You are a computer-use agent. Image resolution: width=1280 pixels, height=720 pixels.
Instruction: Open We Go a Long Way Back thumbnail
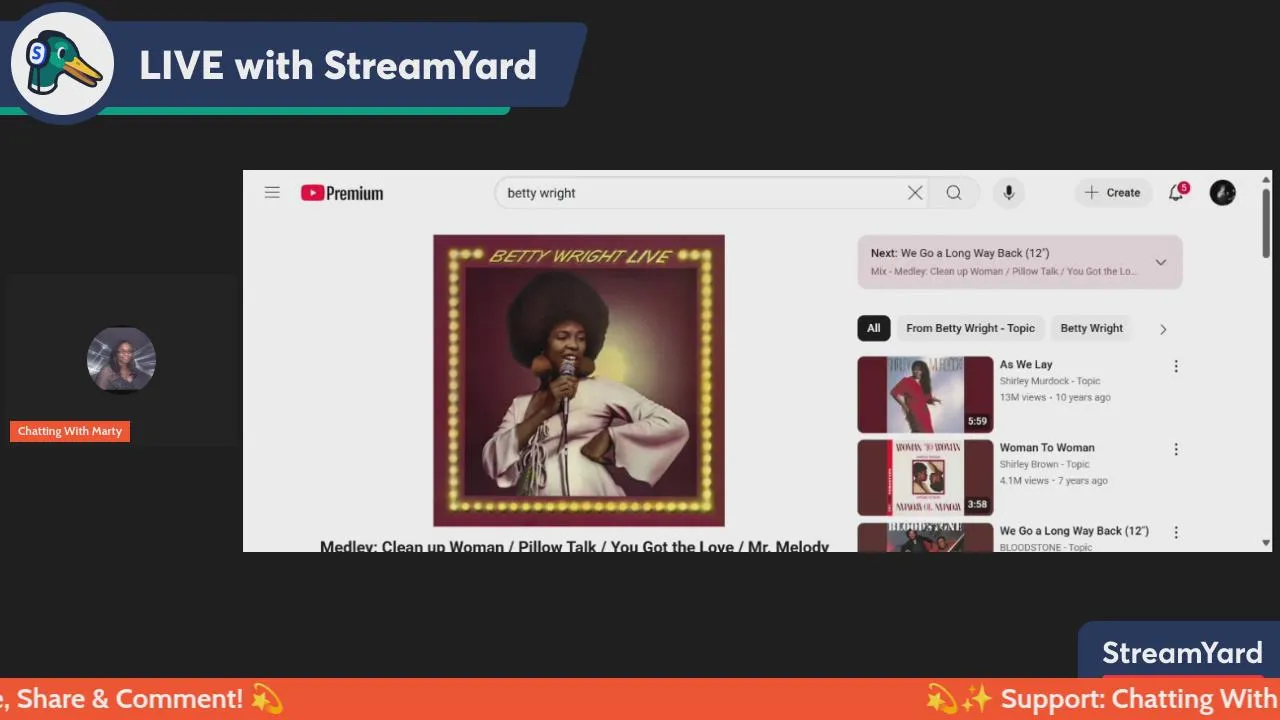pos(925,537)
